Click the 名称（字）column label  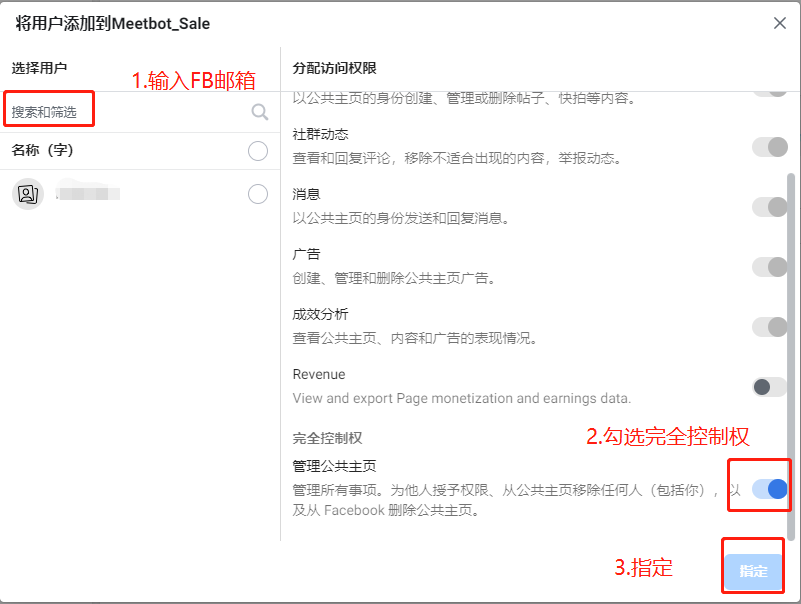[x=42, y=150]
